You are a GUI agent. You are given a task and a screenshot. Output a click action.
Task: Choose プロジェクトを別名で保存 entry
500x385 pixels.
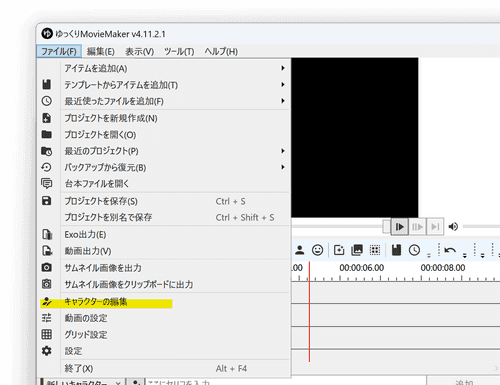[x=164, y=217]
